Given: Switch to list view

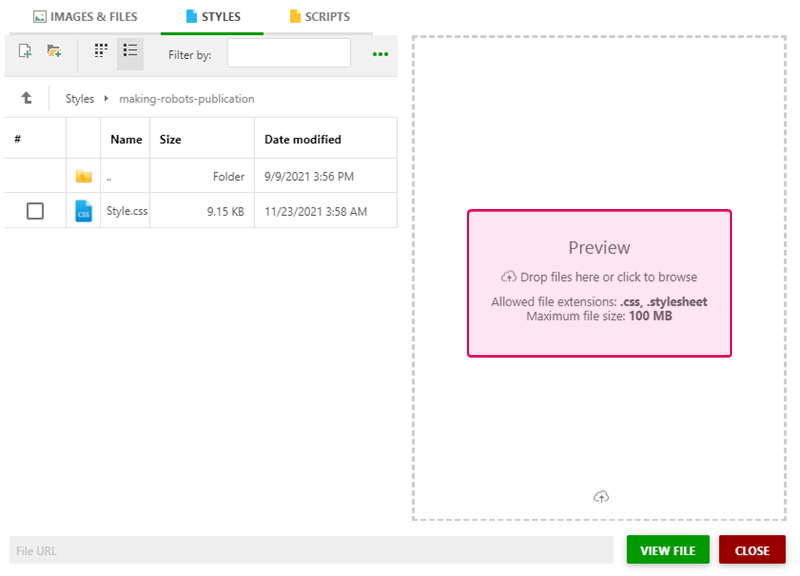Looking at the screenshot, I should click(130, 51).
